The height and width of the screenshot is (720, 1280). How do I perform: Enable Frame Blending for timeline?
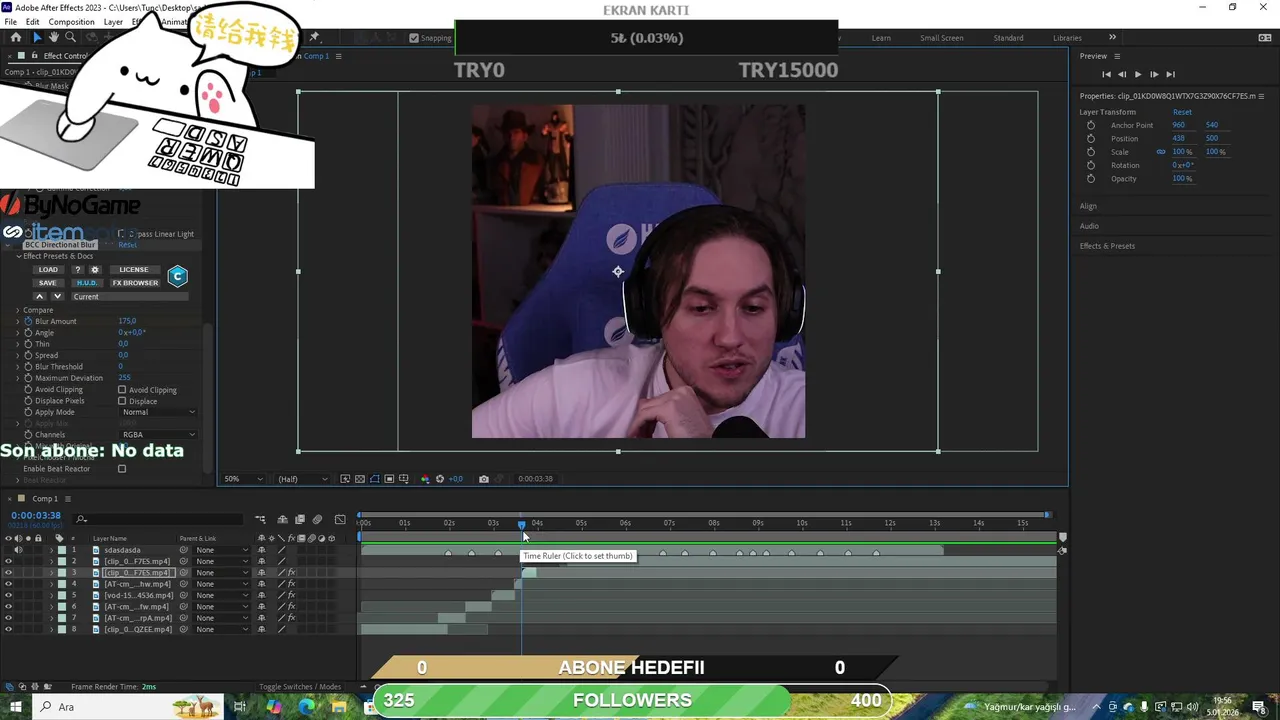click(300, 520)
